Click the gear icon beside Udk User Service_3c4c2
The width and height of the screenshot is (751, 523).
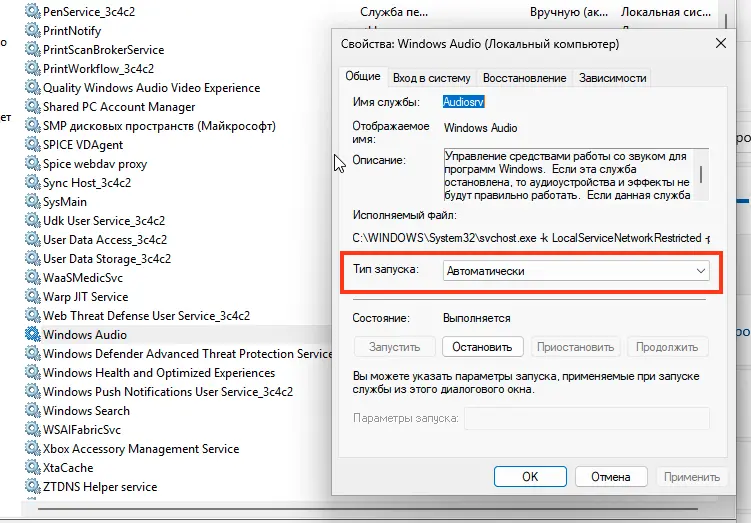[x=33, y=221]
